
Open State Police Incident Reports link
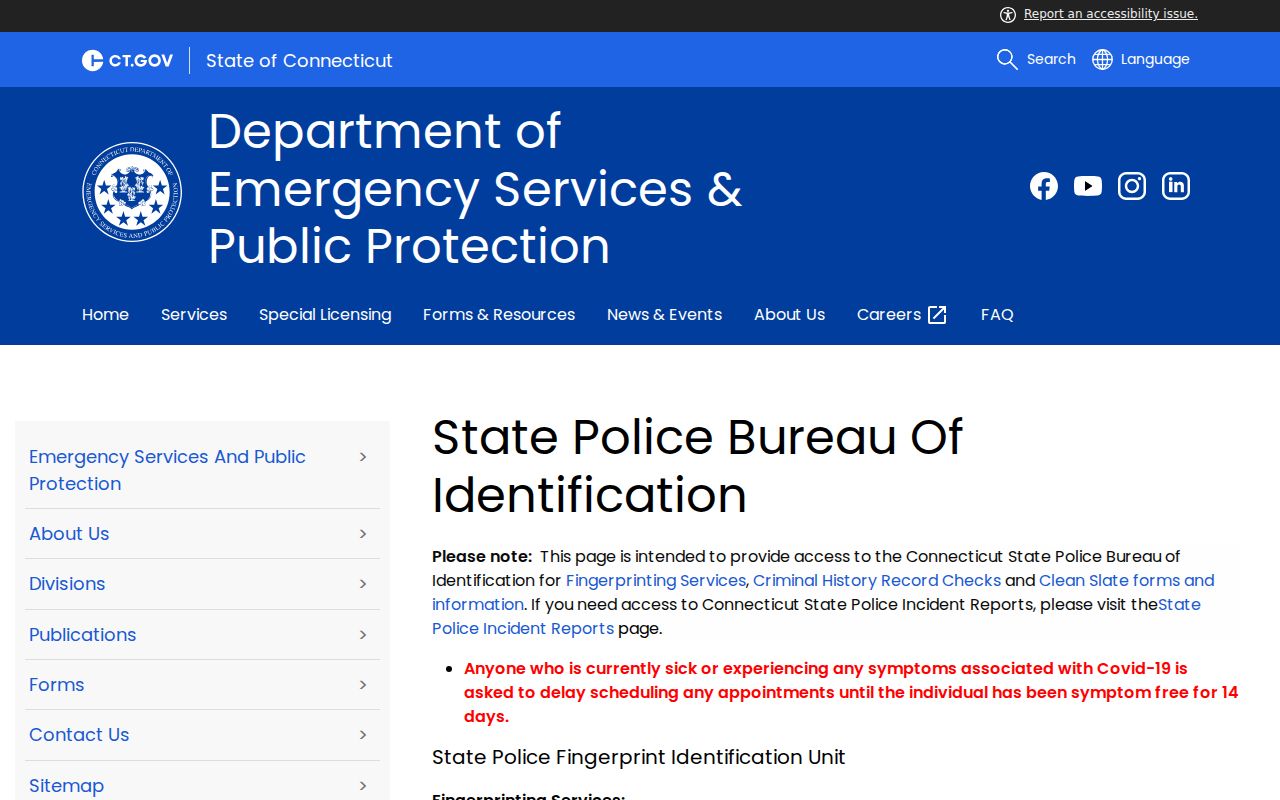tap(523, 628)
